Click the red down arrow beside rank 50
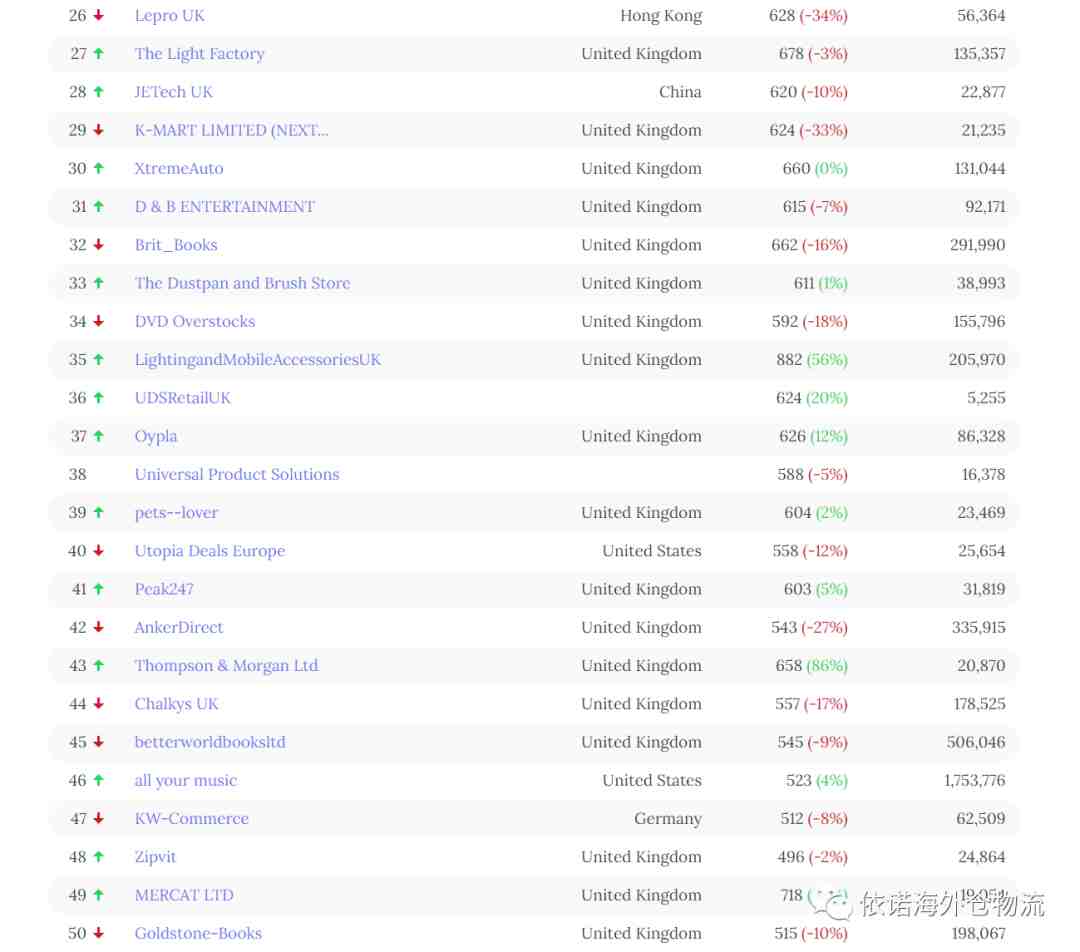Screen dimensions: 1080x952 click(x=98, y=933)
